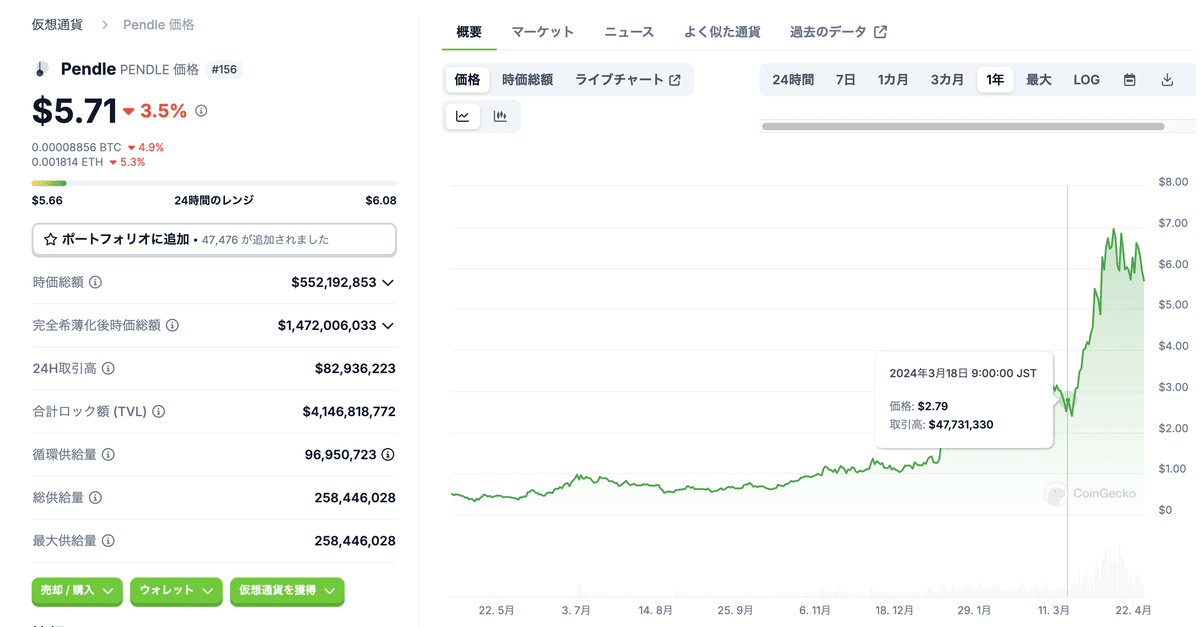The height and width of the screenshot is (627, 1200).
Task: Open info icon next to 96,950,723 value
Action: pyautogui.click(x=388, y=455)
